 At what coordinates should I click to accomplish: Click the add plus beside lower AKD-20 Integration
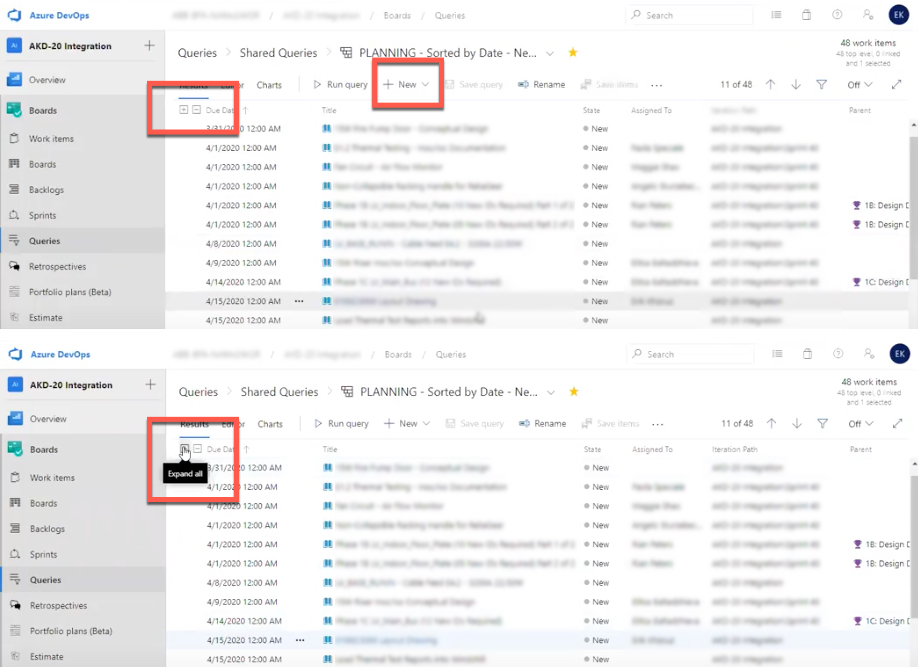pos(149,385)
